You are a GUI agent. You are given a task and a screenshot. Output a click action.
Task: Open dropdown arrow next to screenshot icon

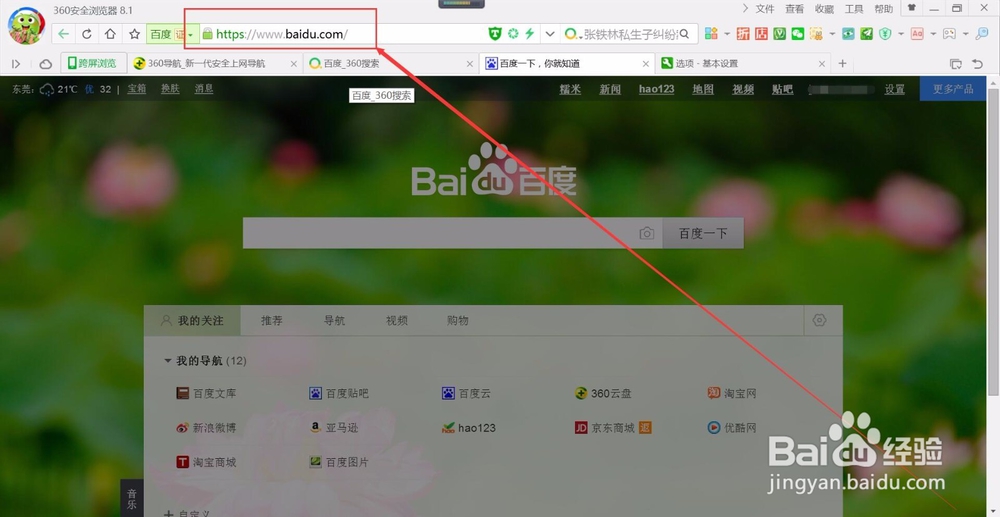tap(965, 34)
